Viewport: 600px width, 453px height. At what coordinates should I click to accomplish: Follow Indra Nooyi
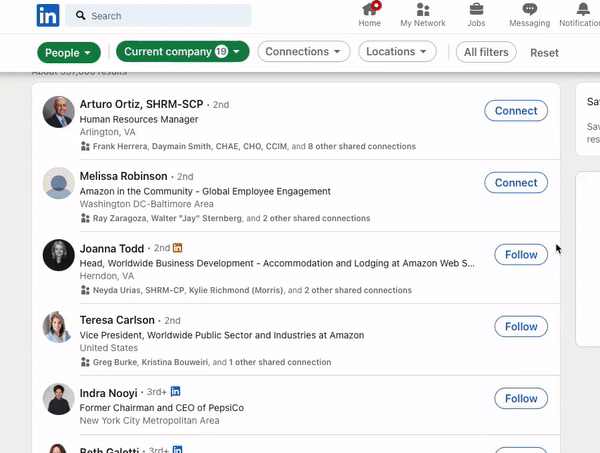tap(521, 398)
